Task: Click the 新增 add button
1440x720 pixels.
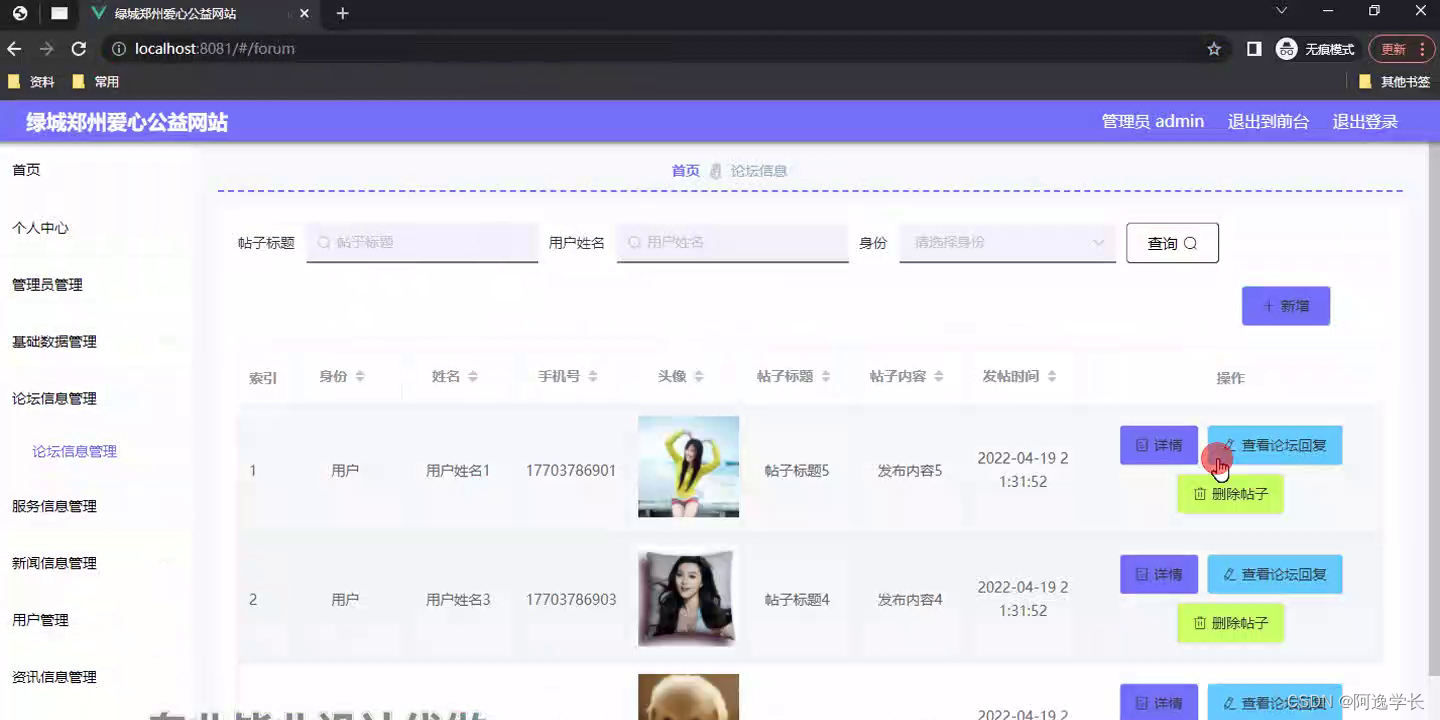Action: click(1286, 306)
